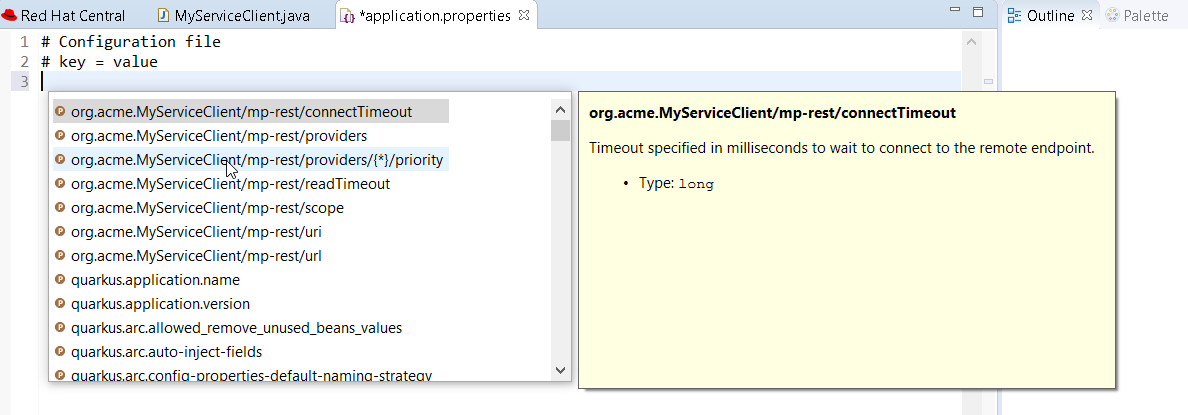Image resolution: width=1188 pixels, height=415 pixels.
Task: Open the Outline view tab
Action: point(1050,15)
